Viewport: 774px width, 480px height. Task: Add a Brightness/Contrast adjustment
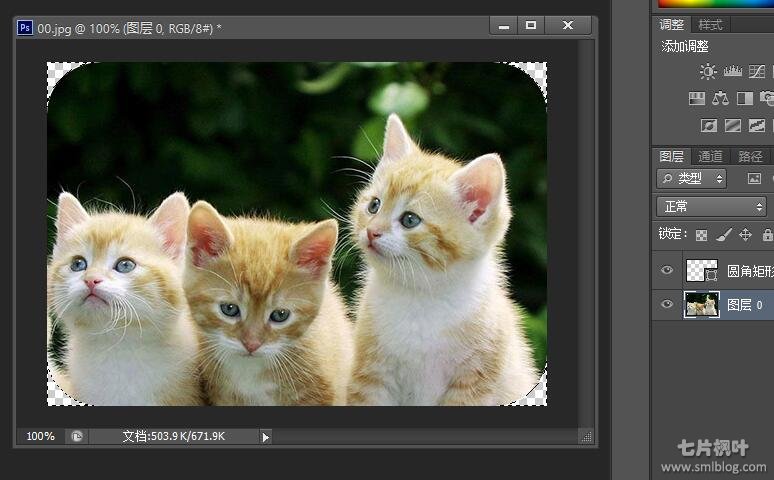[x=708, y=71]
